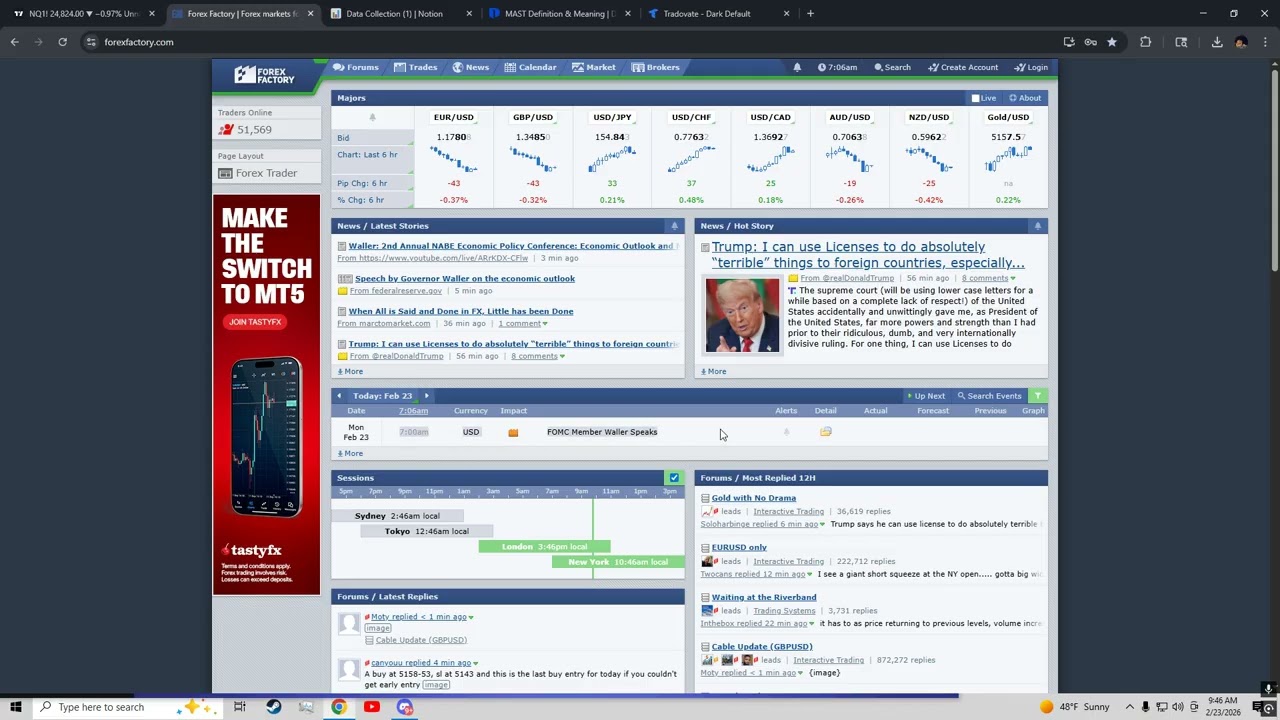The width and height of the screenshot is (1280, 720).
Task: Click the Traders Online icon
Action: 226,129
